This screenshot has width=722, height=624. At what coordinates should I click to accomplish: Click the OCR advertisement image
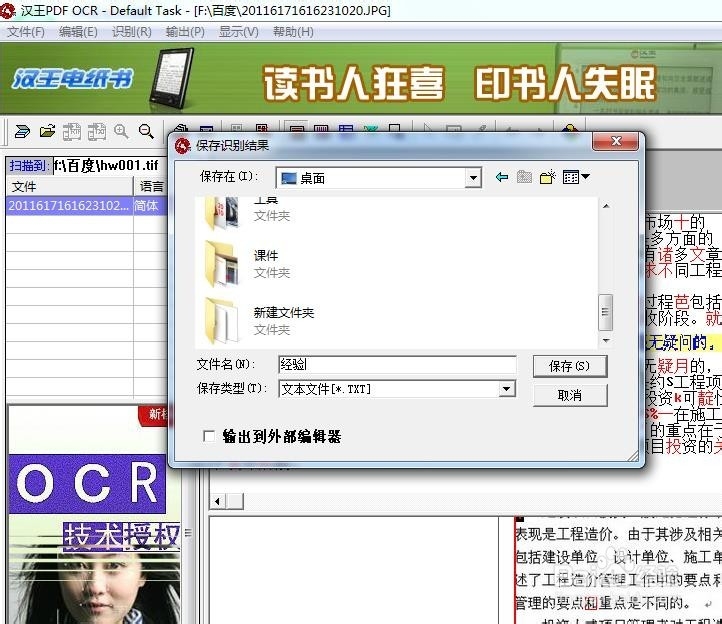[87, 484]
